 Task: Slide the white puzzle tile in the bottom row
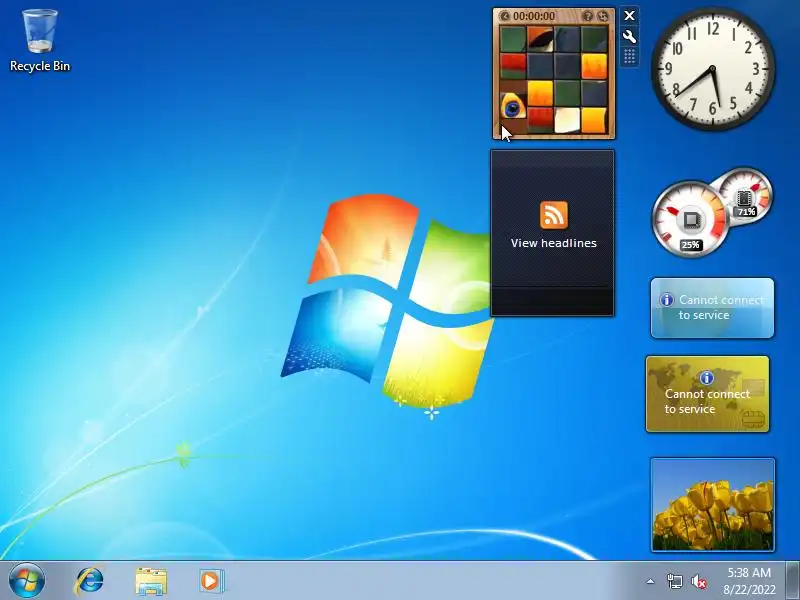pyautogui.click(x=567, y=120)
